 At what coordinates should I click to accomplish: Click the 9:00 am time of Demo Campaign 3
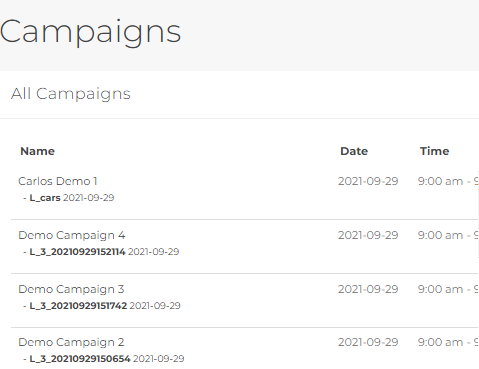point(440,289)
